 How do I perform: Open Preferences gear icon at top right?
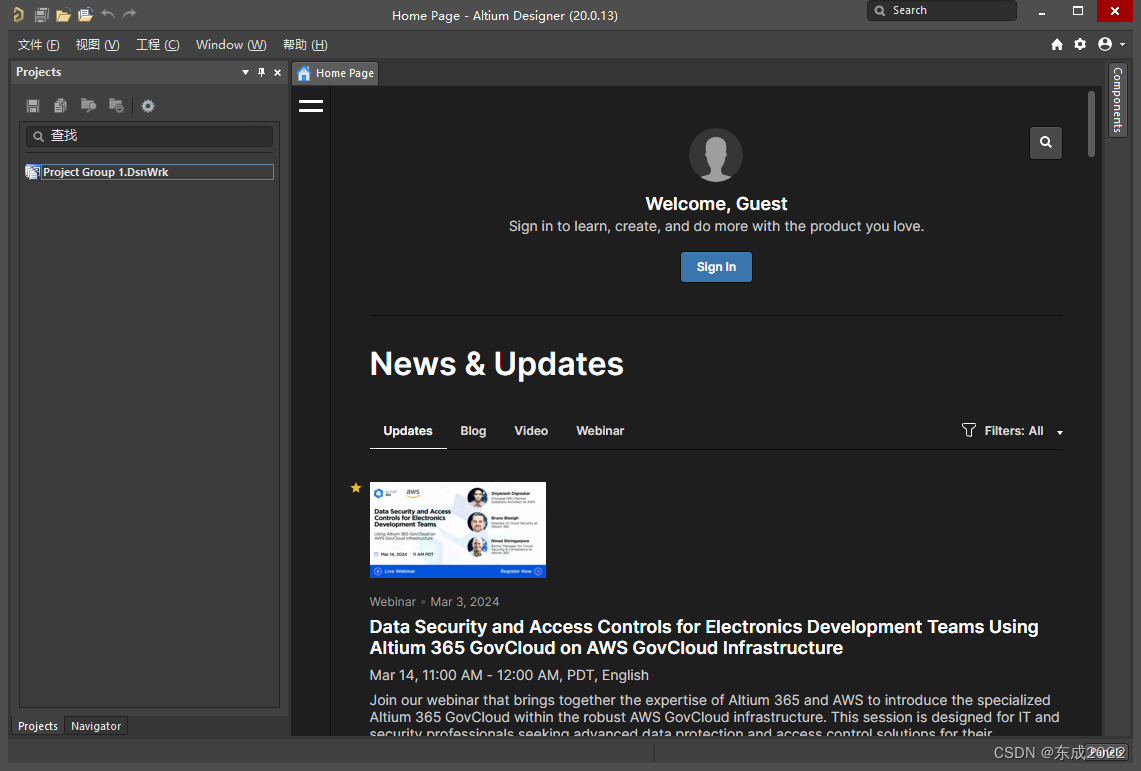pyautogui.click(x=1080, y=44)
